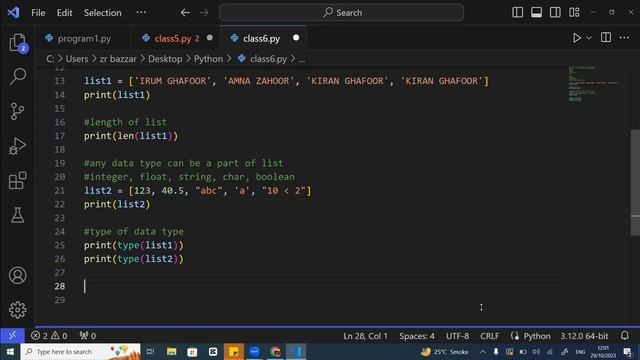
Task: Click the comment '#length of list'
Action: [x=125, y=122]
